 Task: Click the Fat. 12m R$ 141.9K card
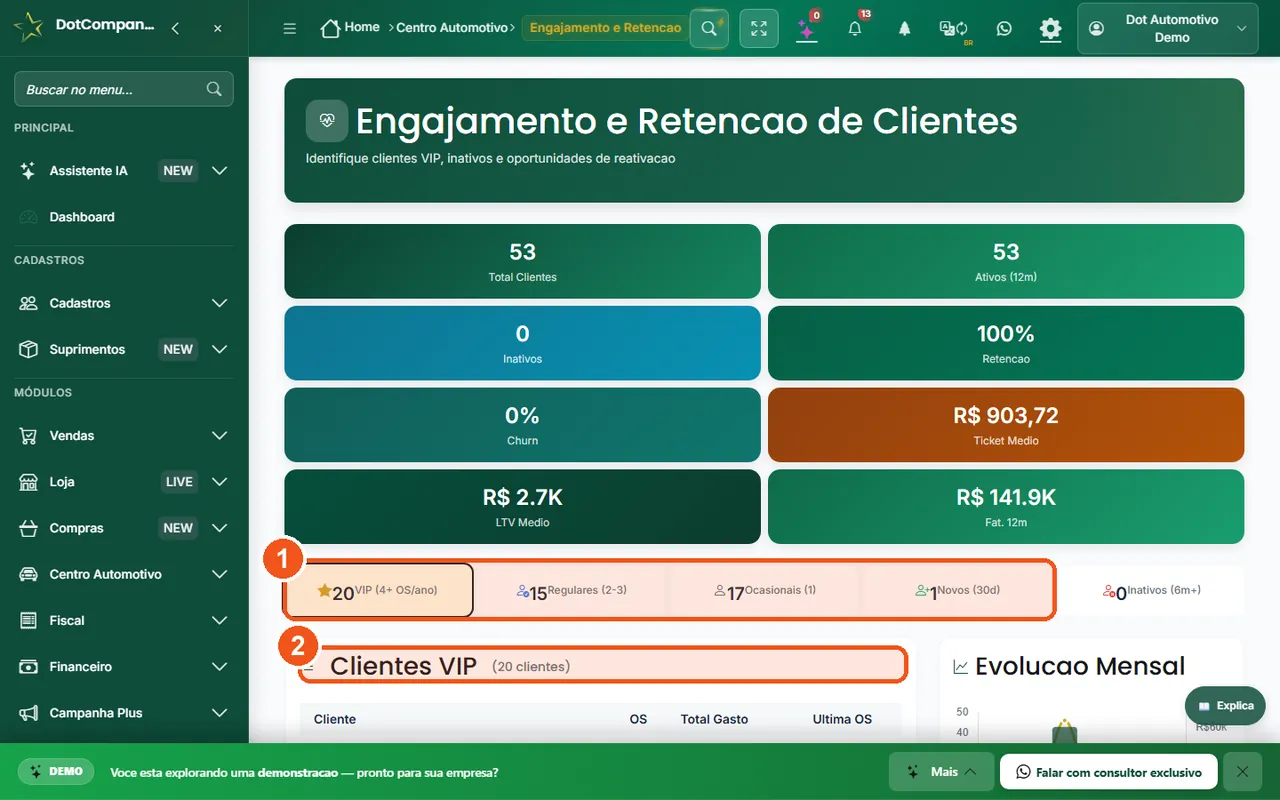(x=1006, y=507)
